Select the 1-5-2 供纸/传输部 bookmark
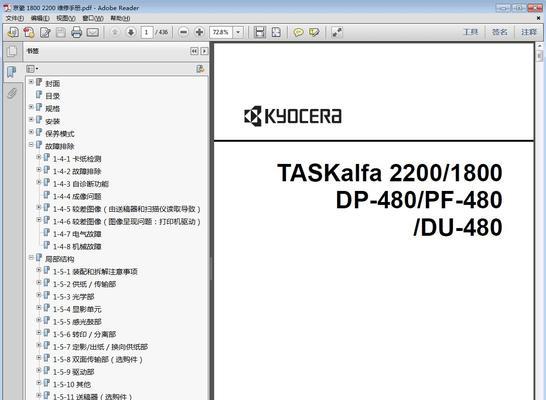This screenshot has width=546, height=400. [x=84, y=284]
